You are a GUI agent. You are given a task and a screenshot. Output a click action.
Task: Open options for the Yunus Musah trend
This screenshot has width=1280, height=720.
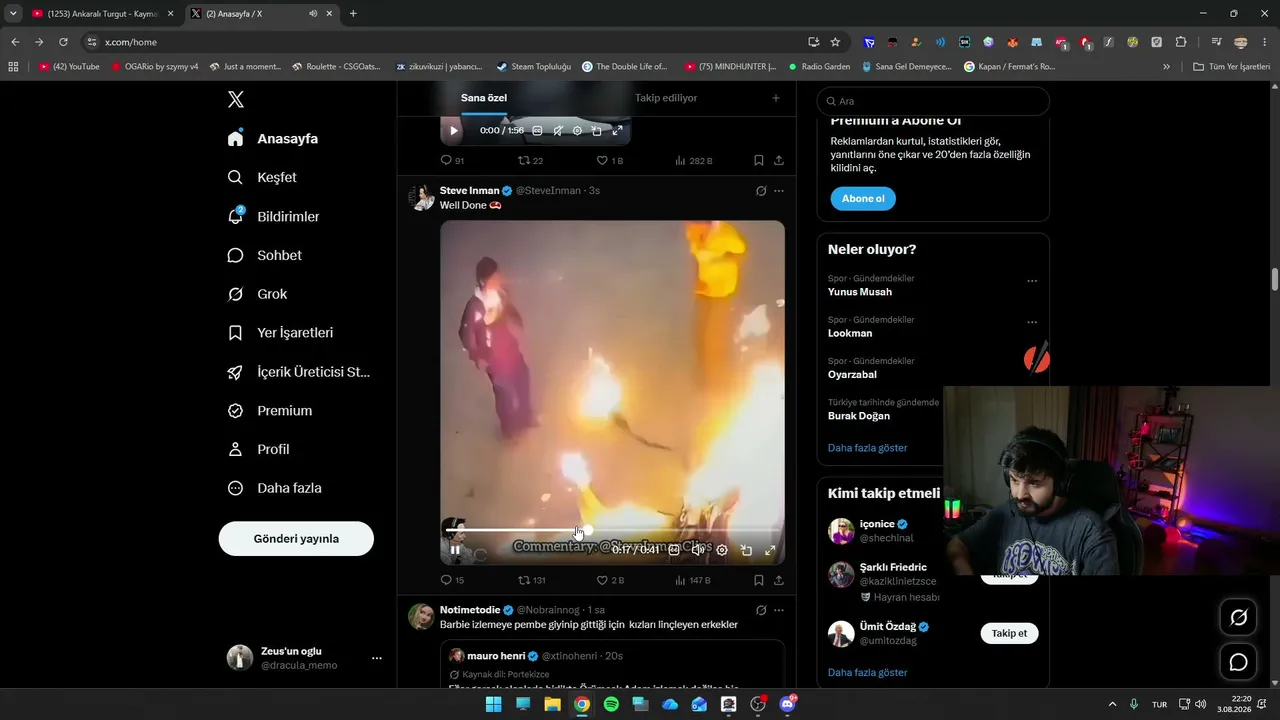(x=1032, y=281)
